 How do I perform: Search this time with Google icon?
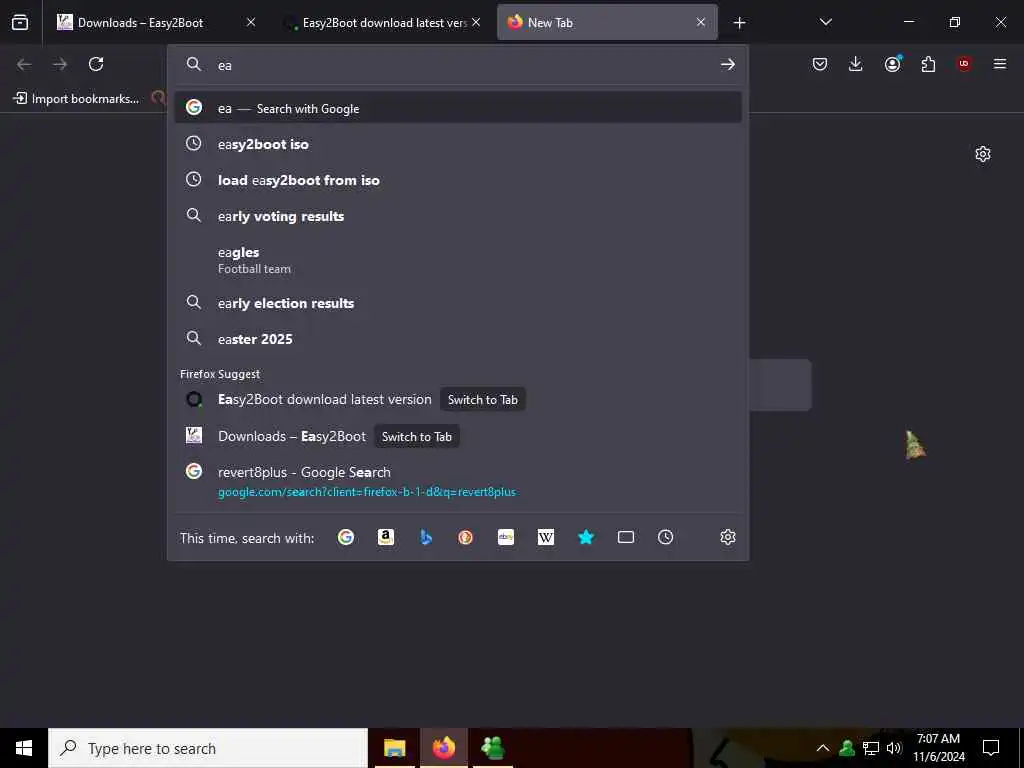(x=346, y=537)
